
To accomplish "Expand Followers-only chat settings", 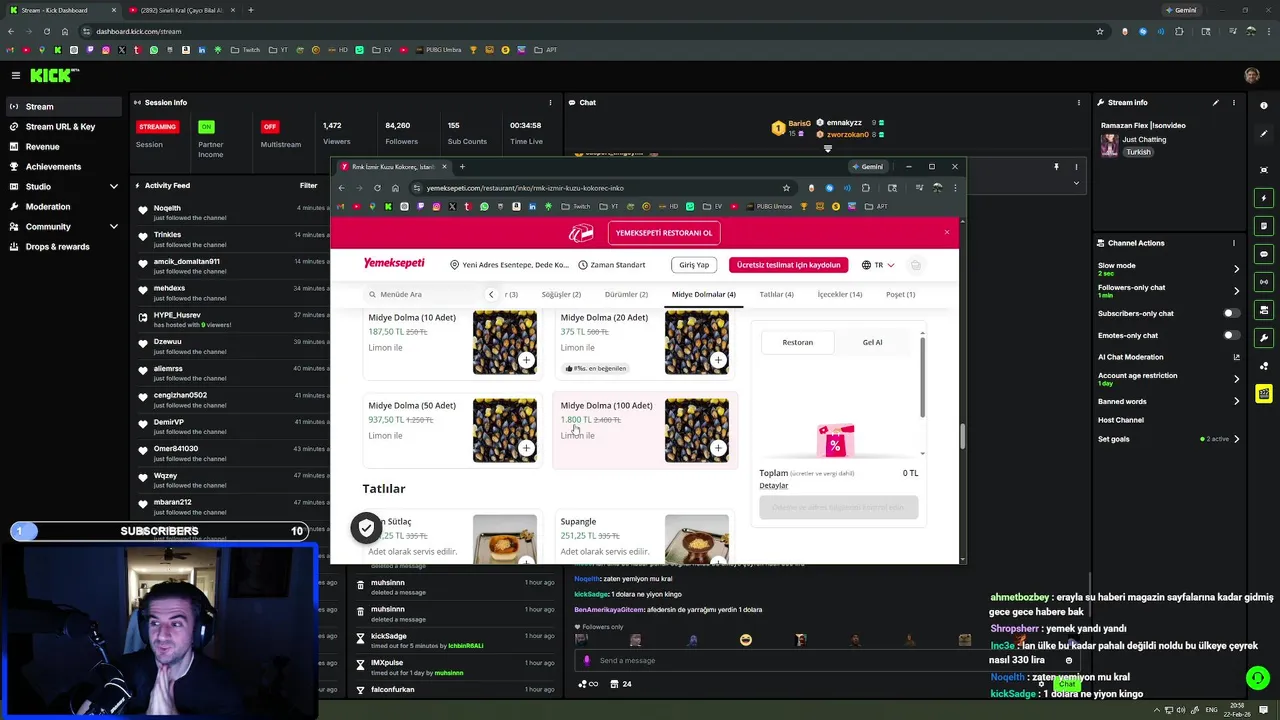I will pyautogui.click(x=1236, y=291).
